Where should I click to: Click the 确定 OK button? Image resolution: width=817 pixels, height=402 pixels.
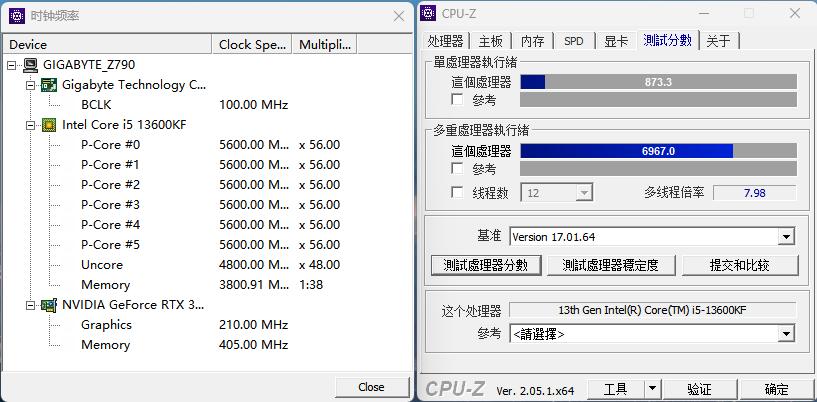[x=776, y=388]
